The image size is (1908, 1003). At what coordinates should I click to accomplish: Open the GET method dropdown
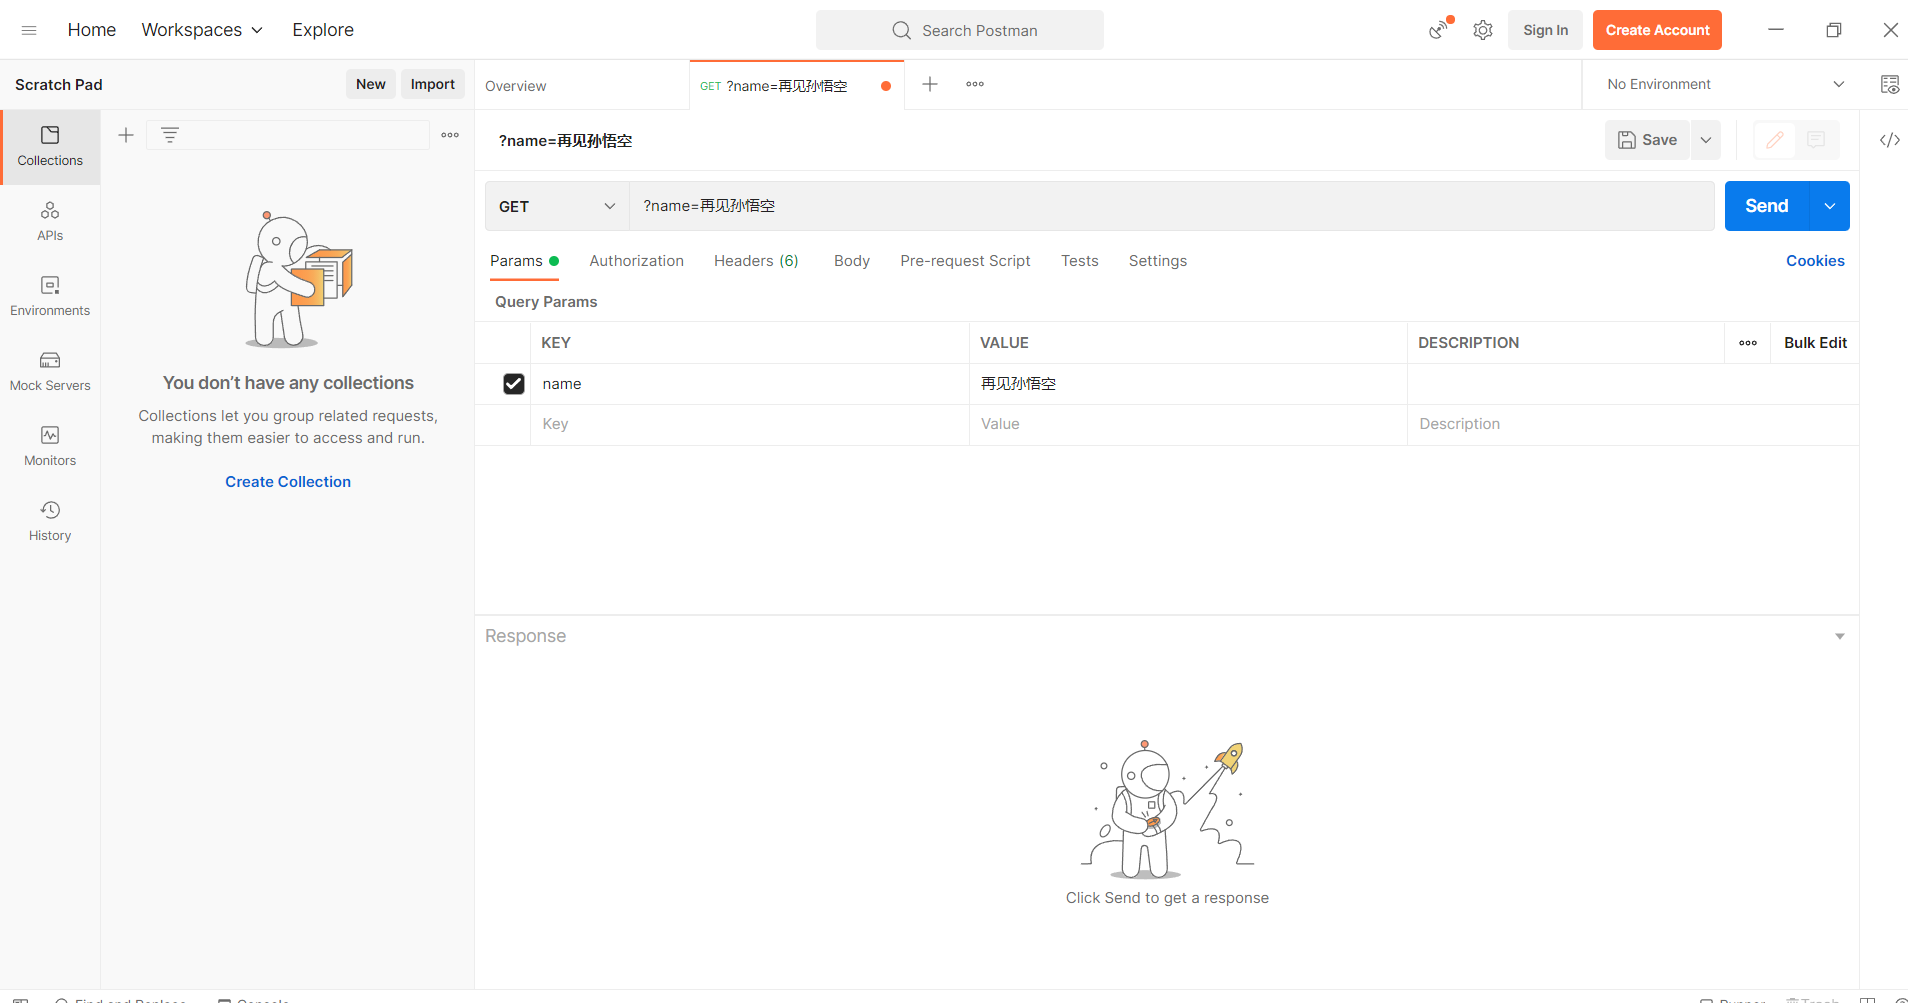coord(557,206)
